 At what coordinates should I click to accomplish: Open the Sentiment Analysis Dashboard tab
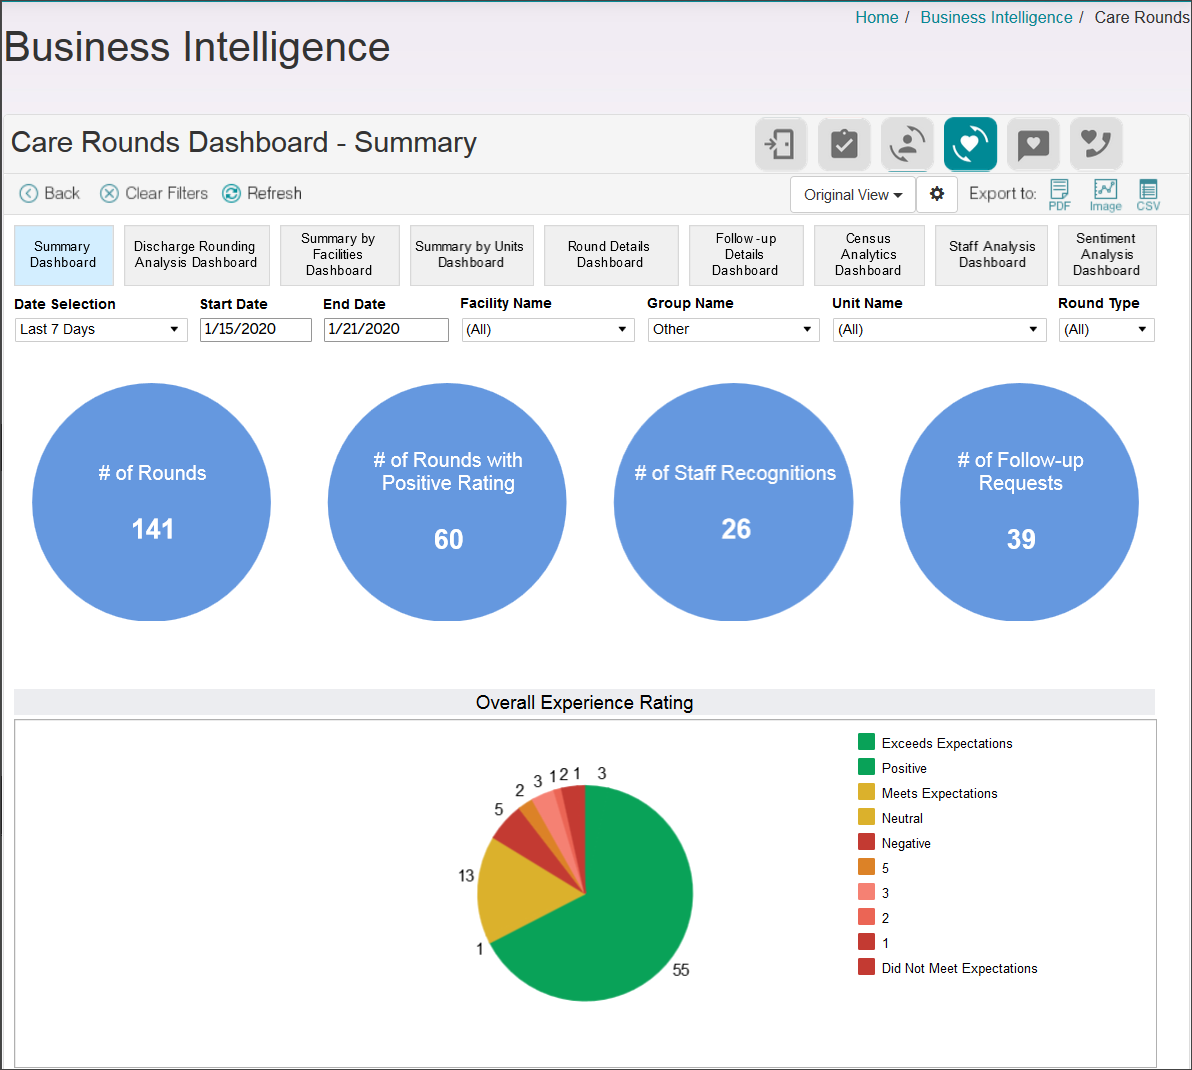(1106, 255)
